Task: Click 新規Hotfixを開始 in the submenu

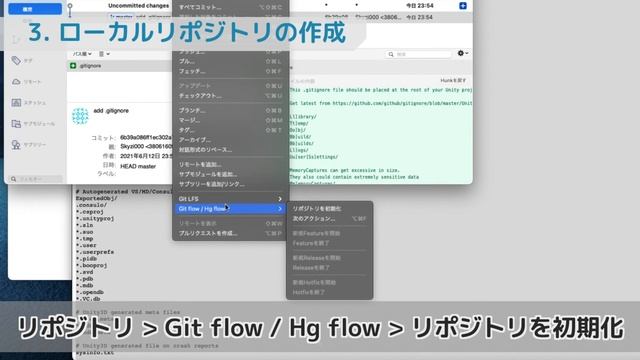Action: (x=329, y=282)
